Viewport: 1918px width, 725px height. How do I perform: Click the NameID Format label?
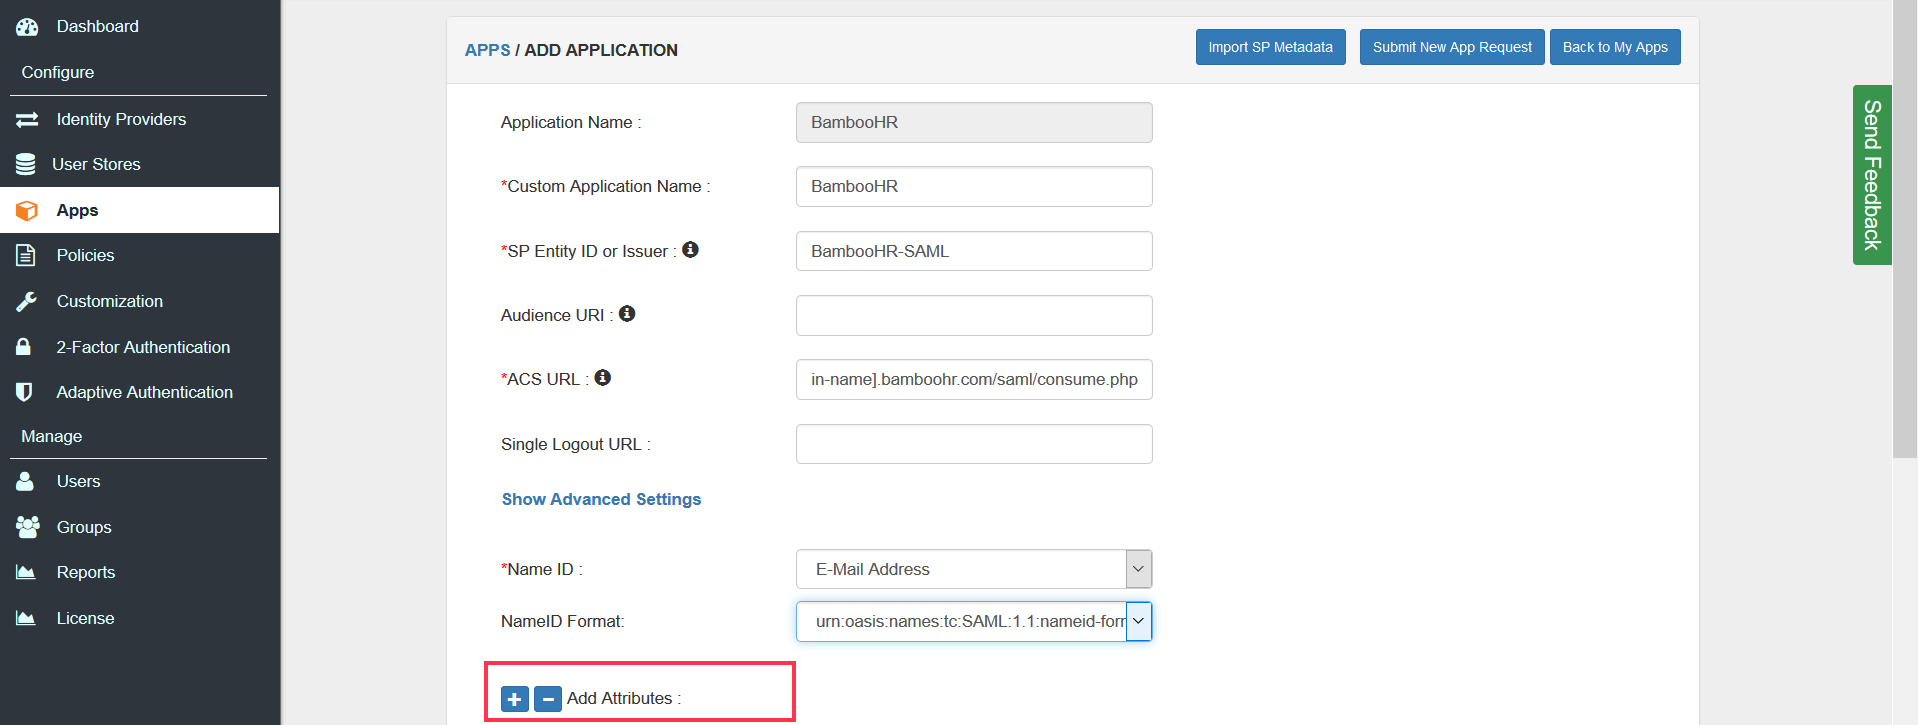[x=562, y=621]
